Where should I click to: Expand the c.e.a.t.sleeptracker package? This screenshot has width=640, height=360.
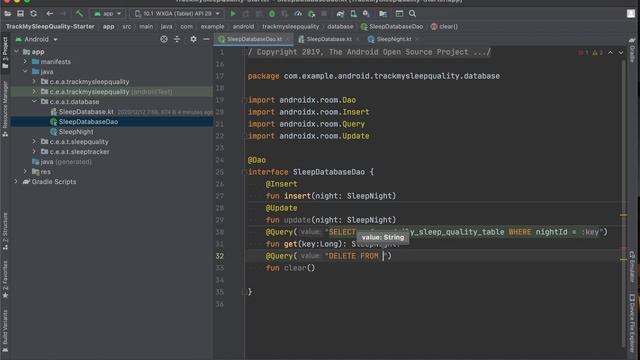[34, 151]
